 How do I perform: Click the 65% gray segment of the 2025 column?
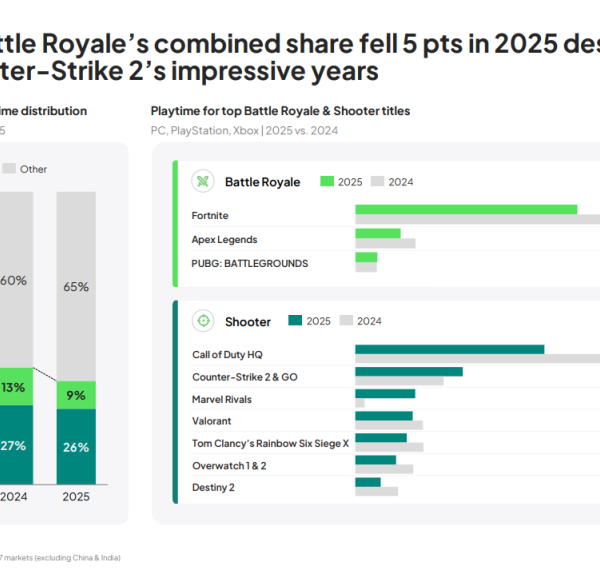click(76, 286)
